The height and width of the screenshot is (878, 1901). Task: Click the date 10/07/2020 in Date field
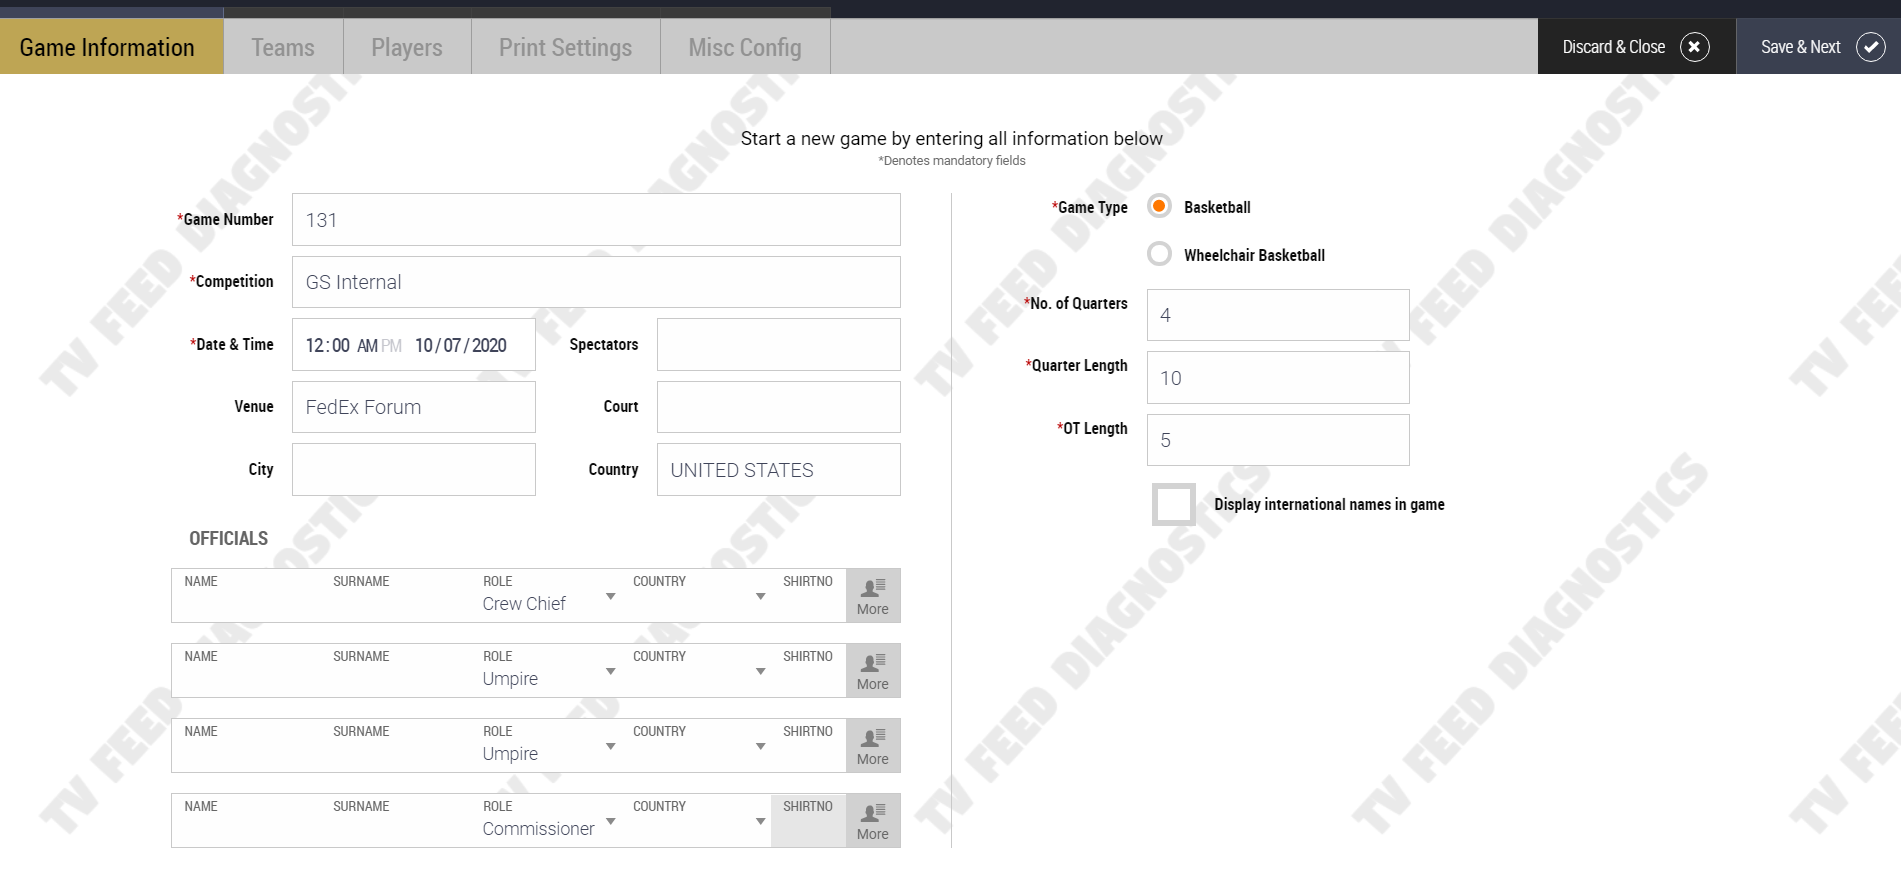click(461, 345)
